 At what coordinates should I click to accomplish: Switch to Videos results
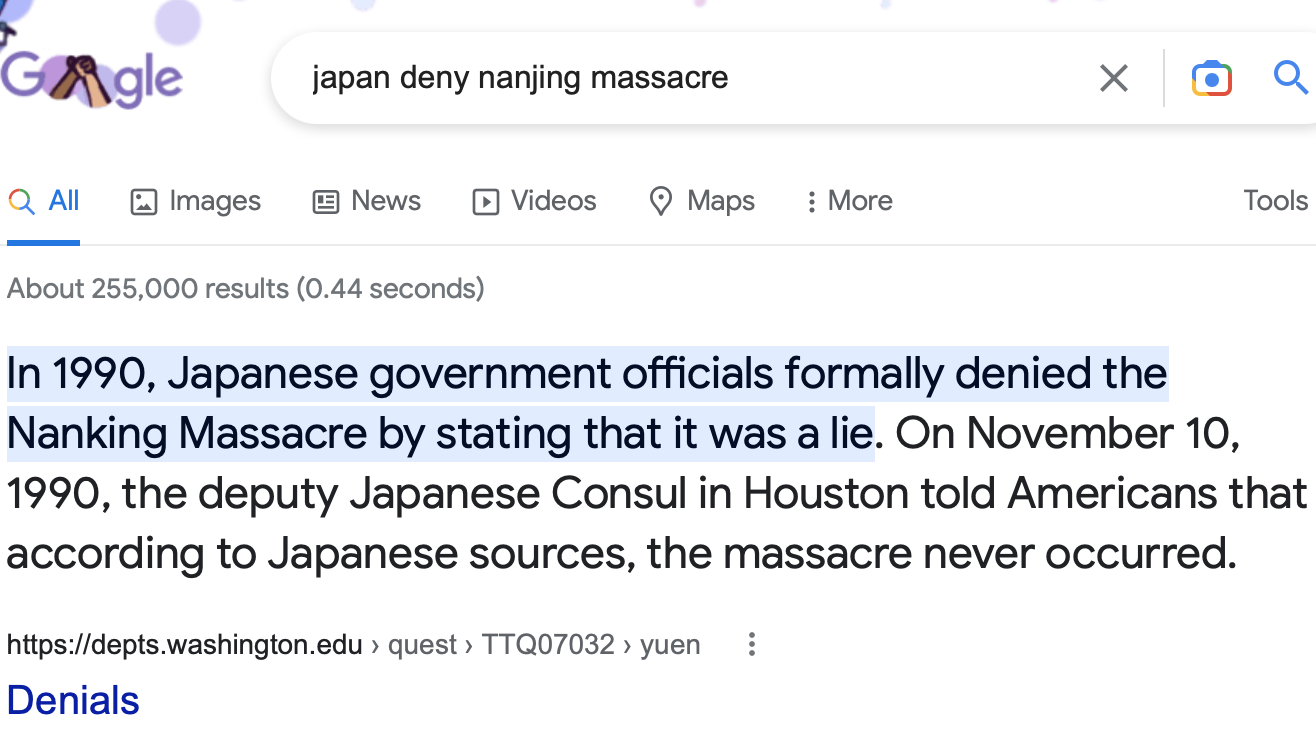[534, 201]
